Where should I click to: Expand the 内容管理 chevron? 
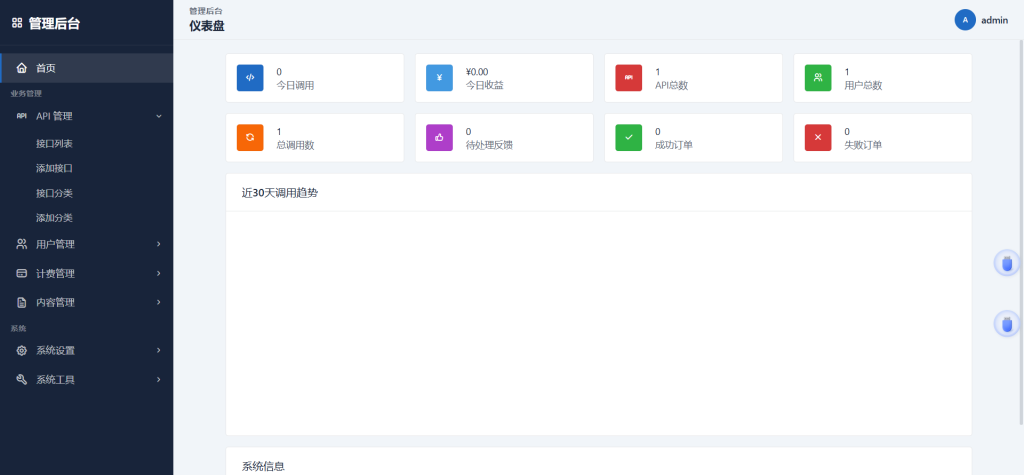click(159, 303)
